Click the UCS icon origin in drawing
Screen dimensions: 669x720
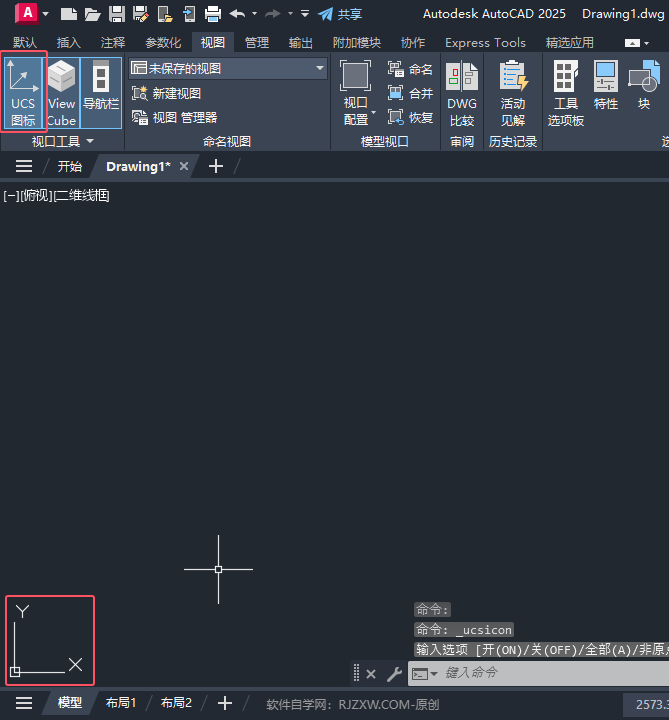coord(15,671)
